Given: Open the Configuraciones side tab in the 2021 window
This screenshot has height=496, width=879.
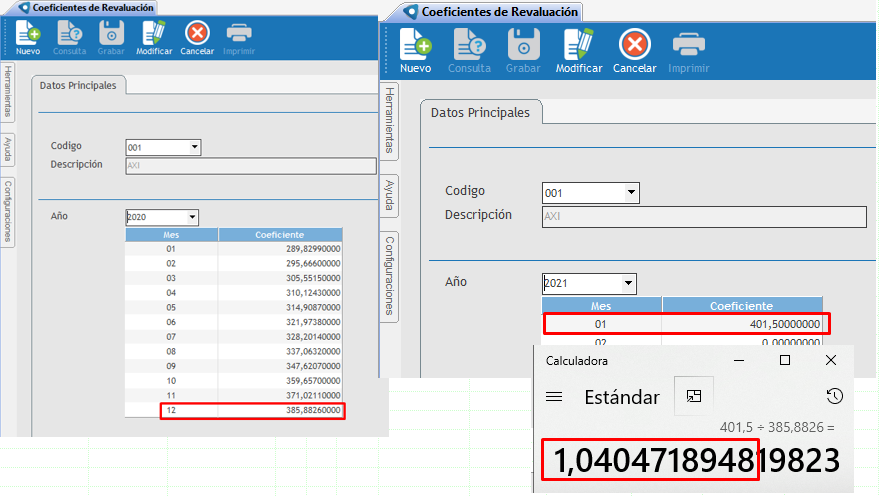Looking at the screenshot, I should [x=390, y=276].
